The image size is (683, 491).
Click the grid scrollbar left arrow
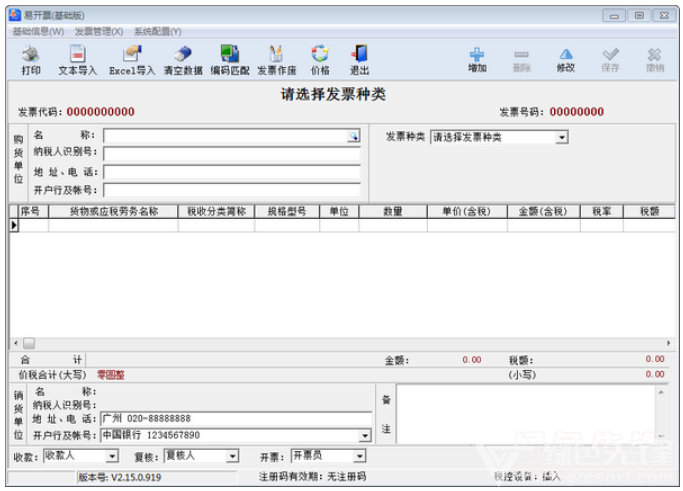(16, 343)
